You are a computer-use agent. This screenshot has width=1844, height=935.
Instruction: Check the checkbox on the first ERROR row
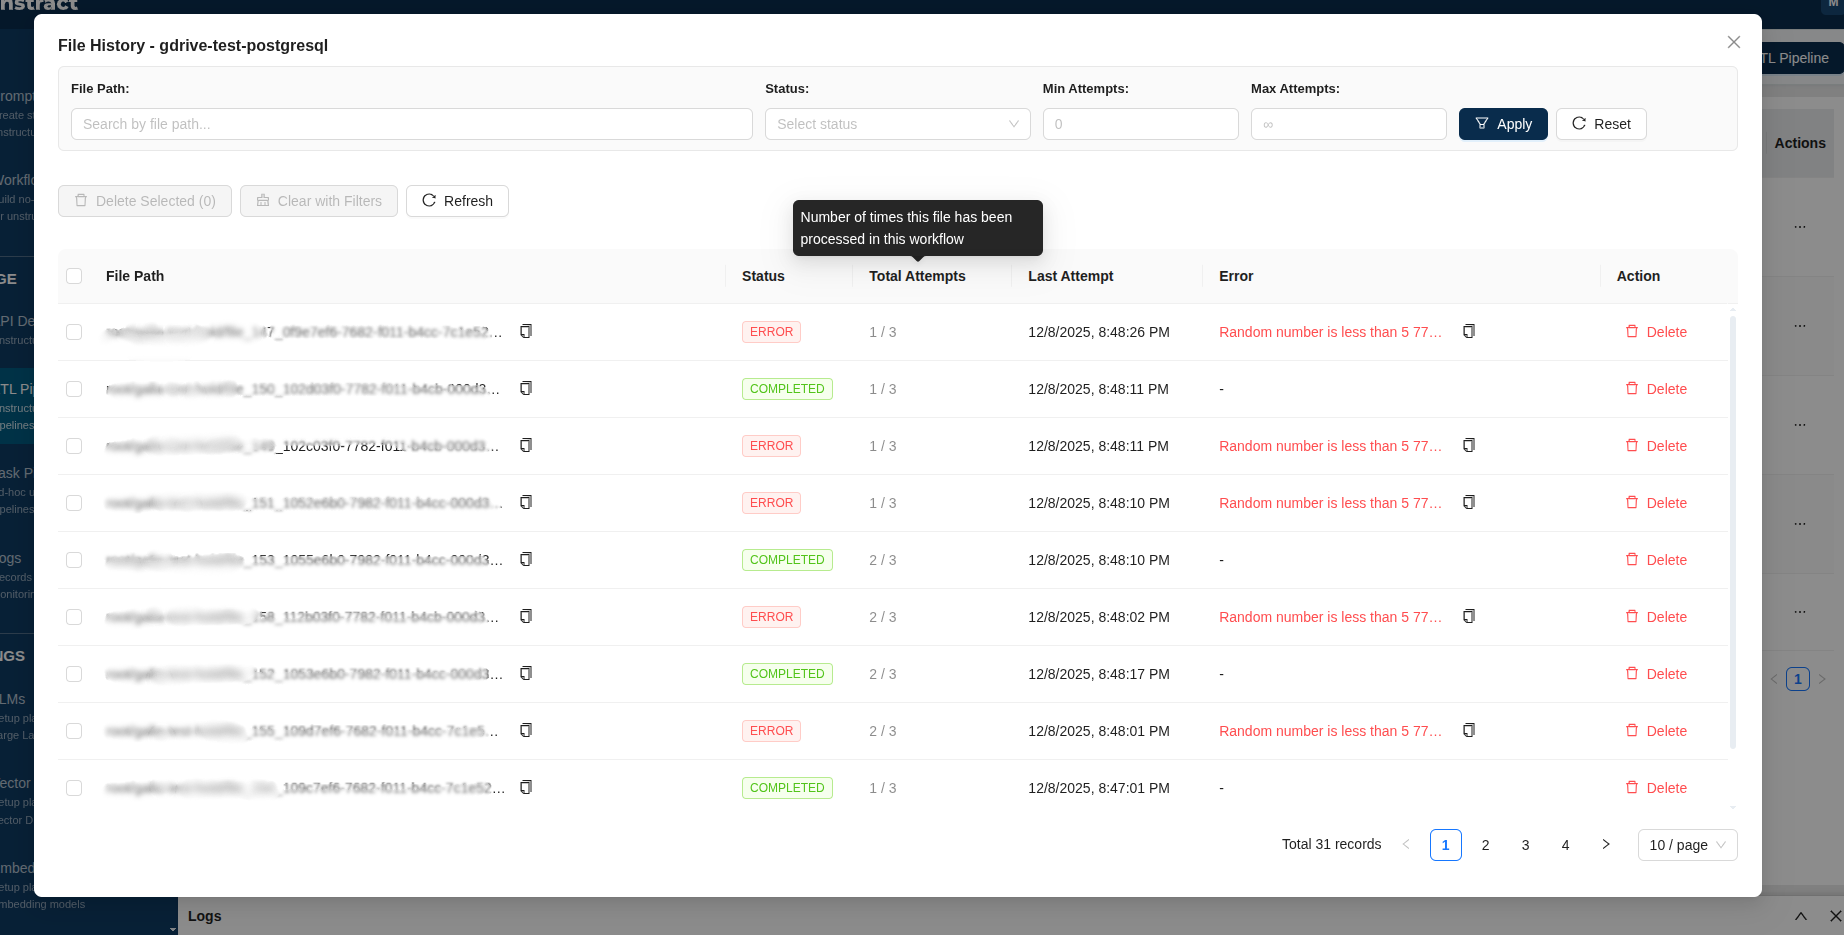click(74, 331)
